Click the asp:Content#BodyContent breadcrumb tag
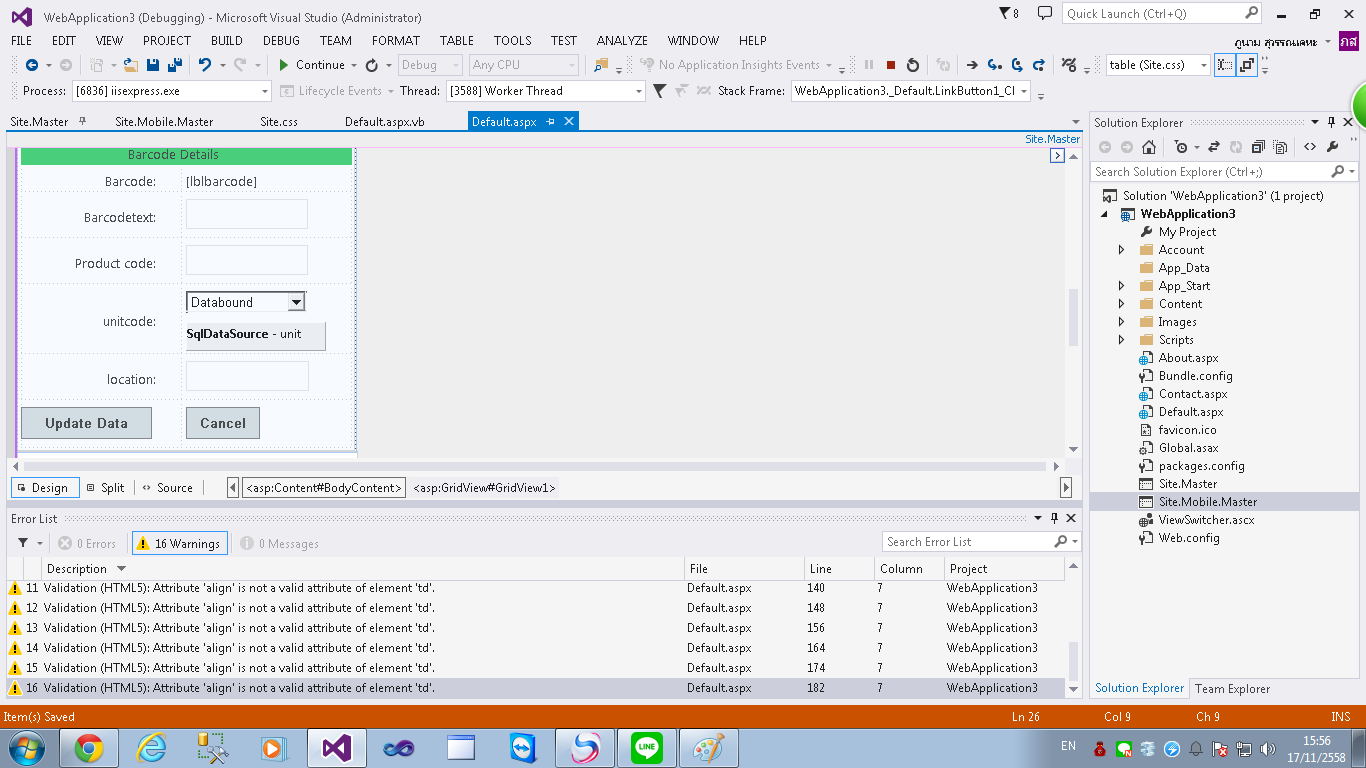The image size is (1366, 768). pyautogui.click(x=324, y=488)
